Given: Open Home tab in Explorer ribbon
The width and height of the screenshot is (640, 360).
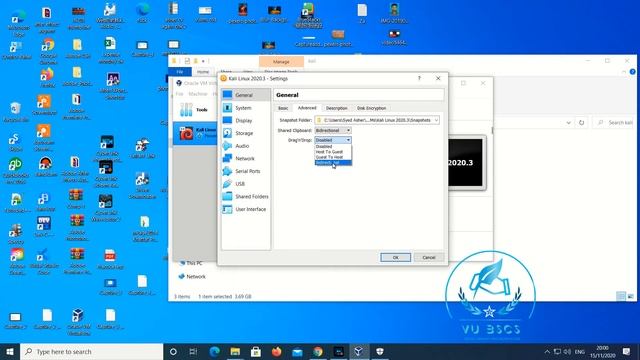Looking at the screenshot, I should click(203, 72).
